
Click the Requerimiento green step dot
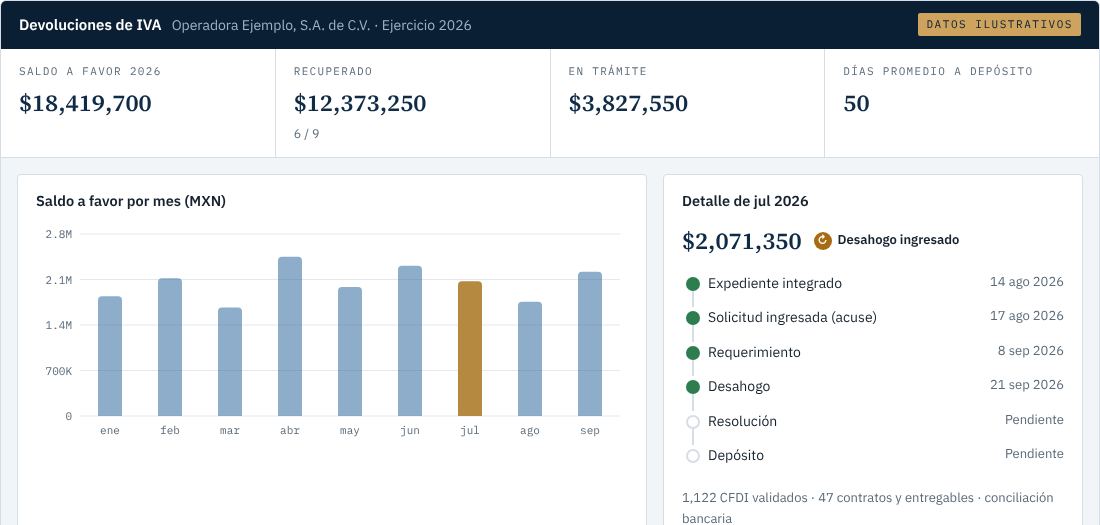[x=692, y=352]
